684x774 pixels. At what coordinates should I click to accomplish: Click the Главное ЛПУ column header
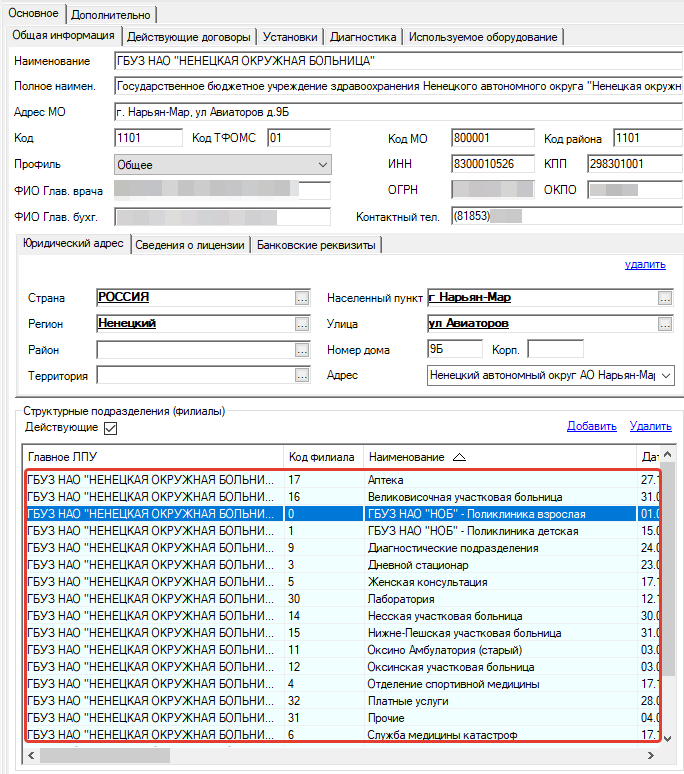pos(153,457)
